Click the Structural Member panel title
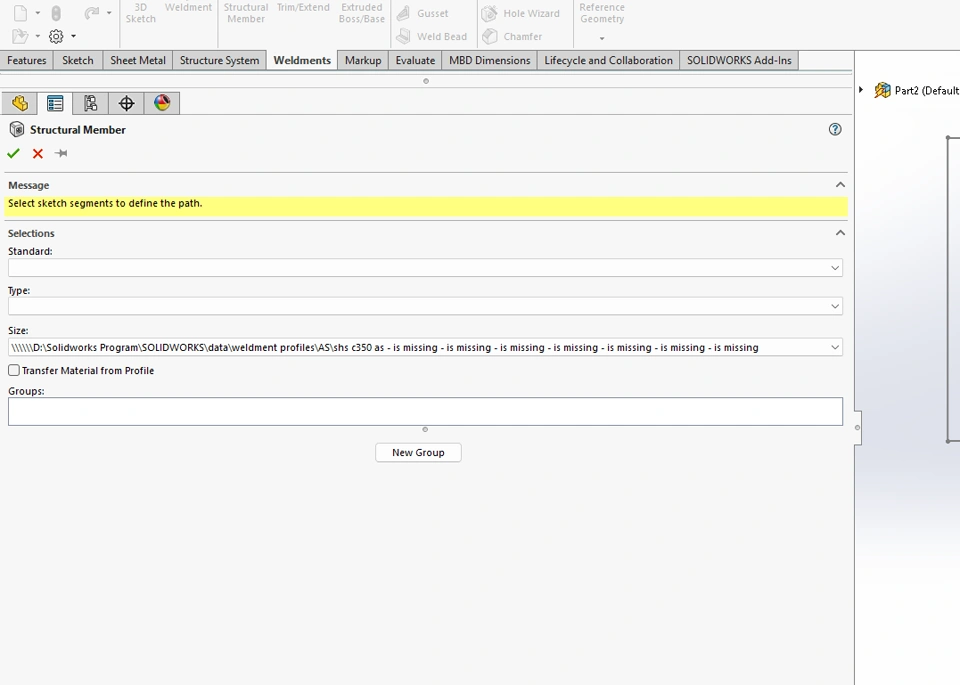This screenshot has height=685, width=960. pos(78,130)
